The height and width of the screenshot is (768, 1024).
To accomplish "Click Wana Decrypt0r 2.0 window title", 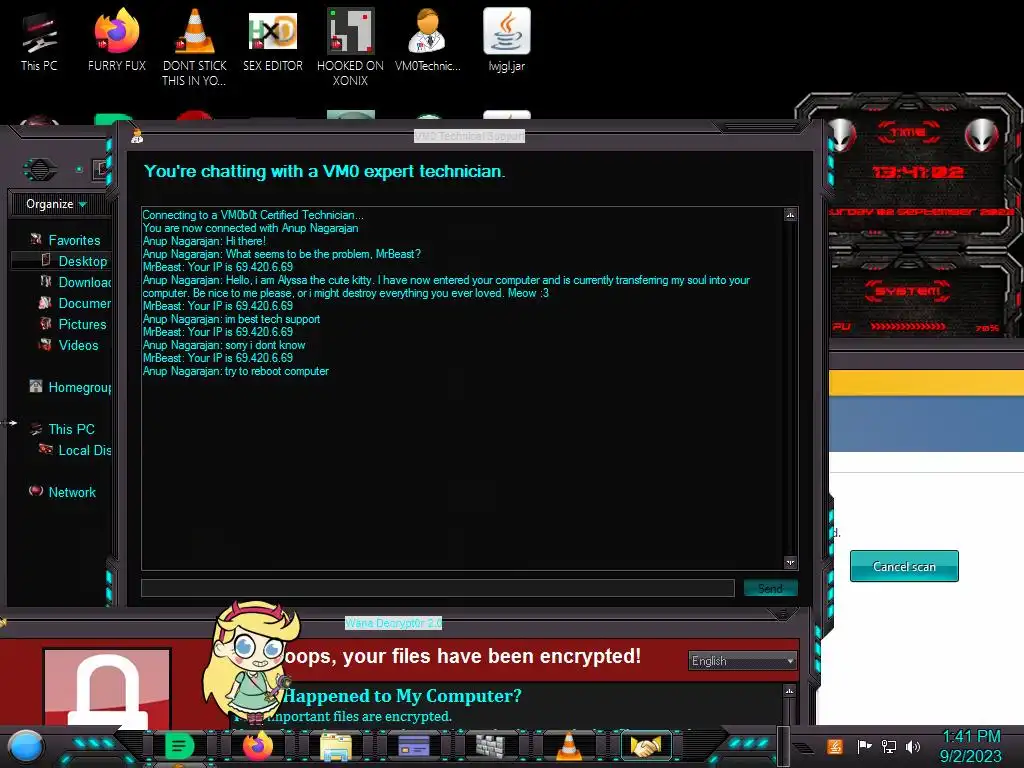I will (394, 623).
